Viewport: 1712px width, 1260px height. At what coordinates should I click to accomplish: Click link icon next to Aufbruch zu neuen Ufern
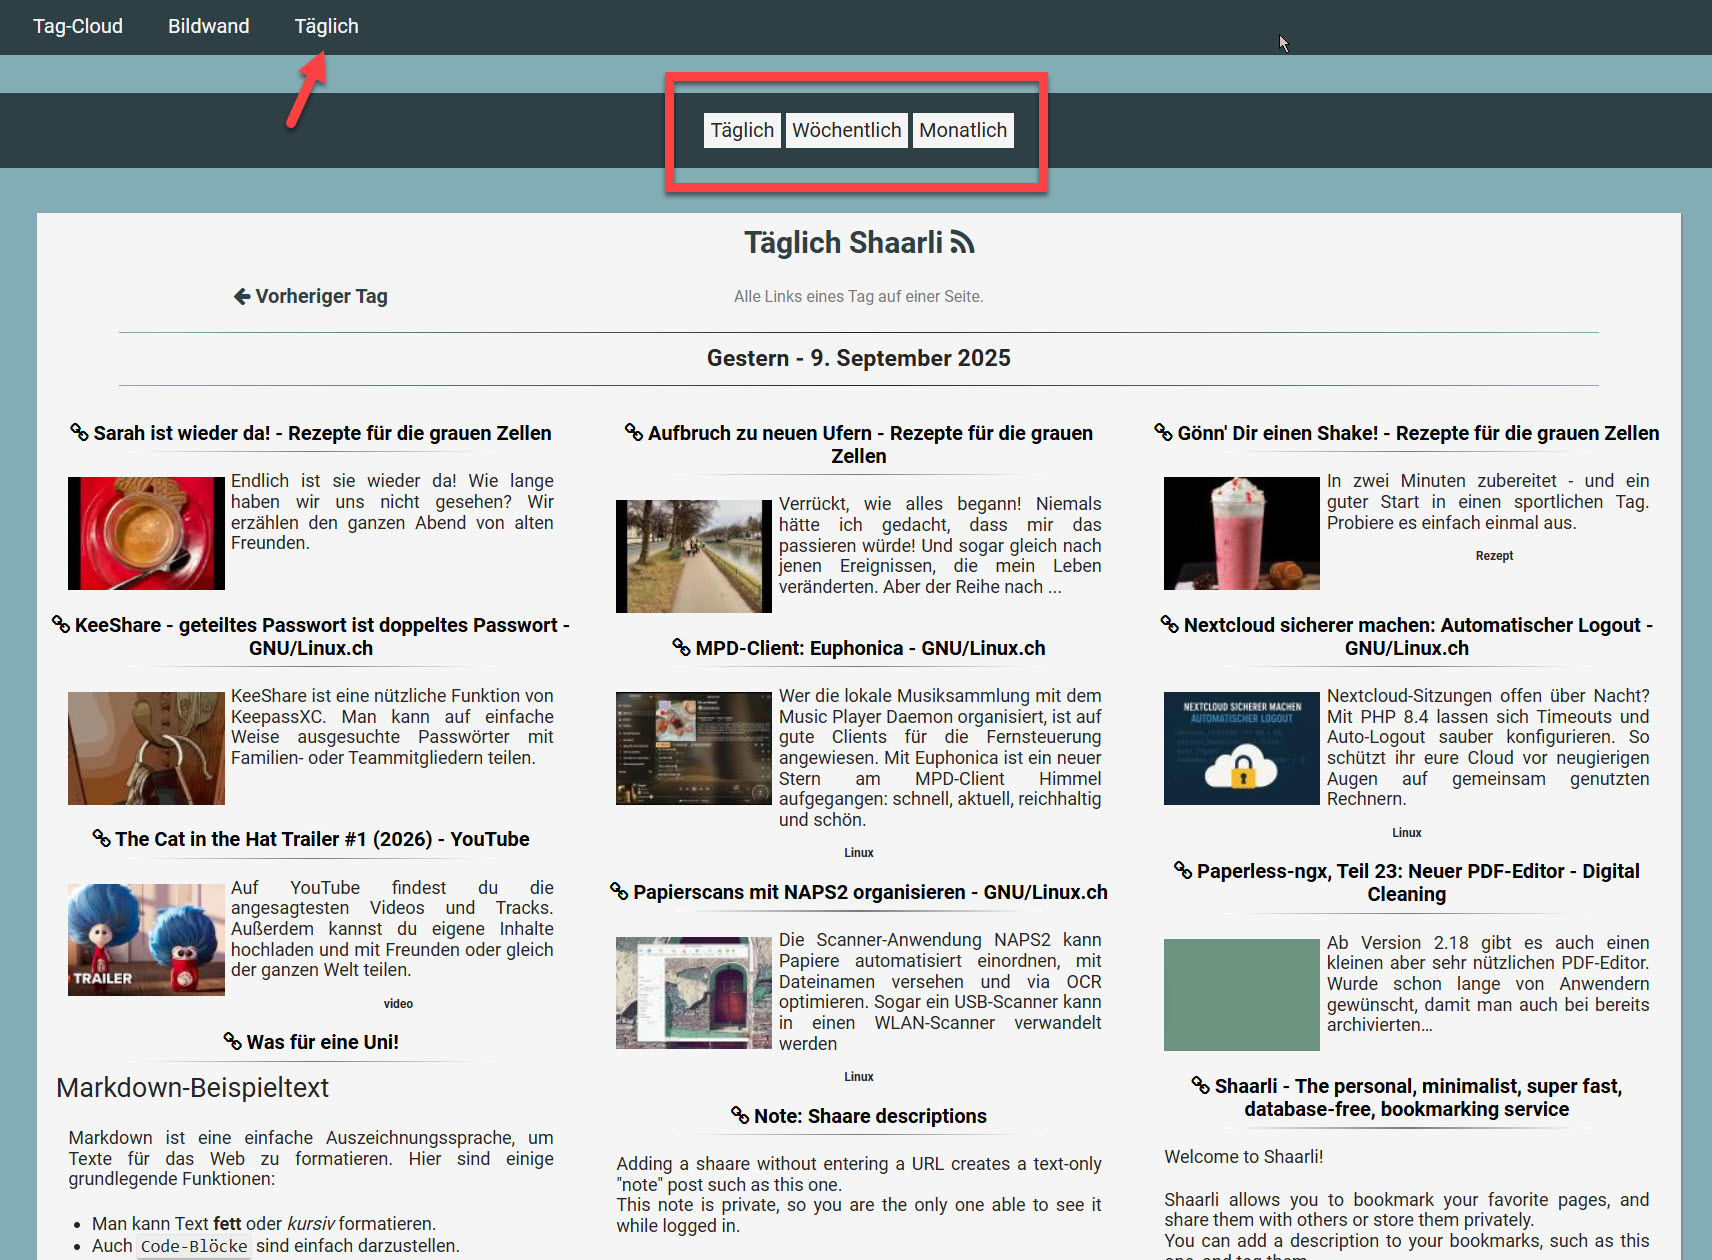[633, 432]
